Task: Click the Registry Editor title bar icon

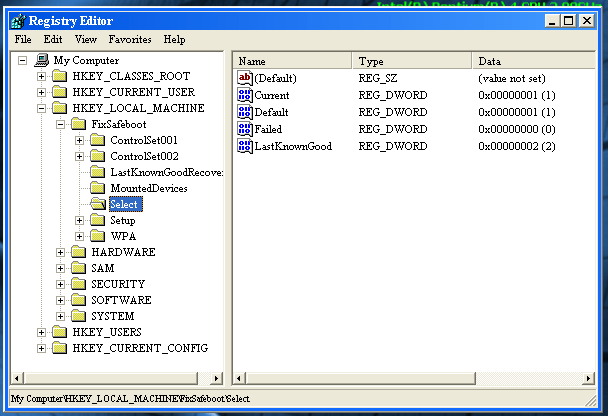Action: coord(18,21)
